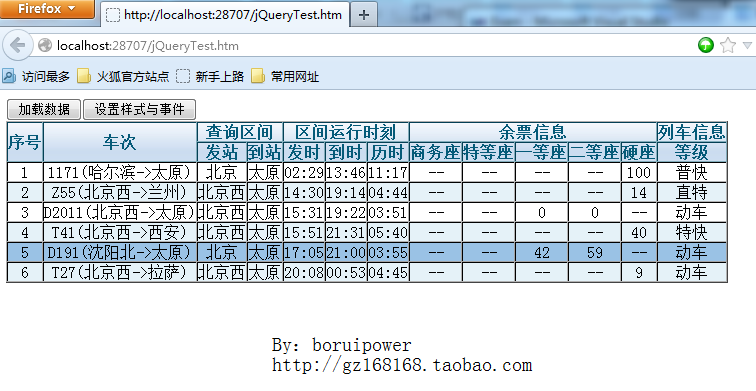Click the 特快 grade cell

click(692, 232)
